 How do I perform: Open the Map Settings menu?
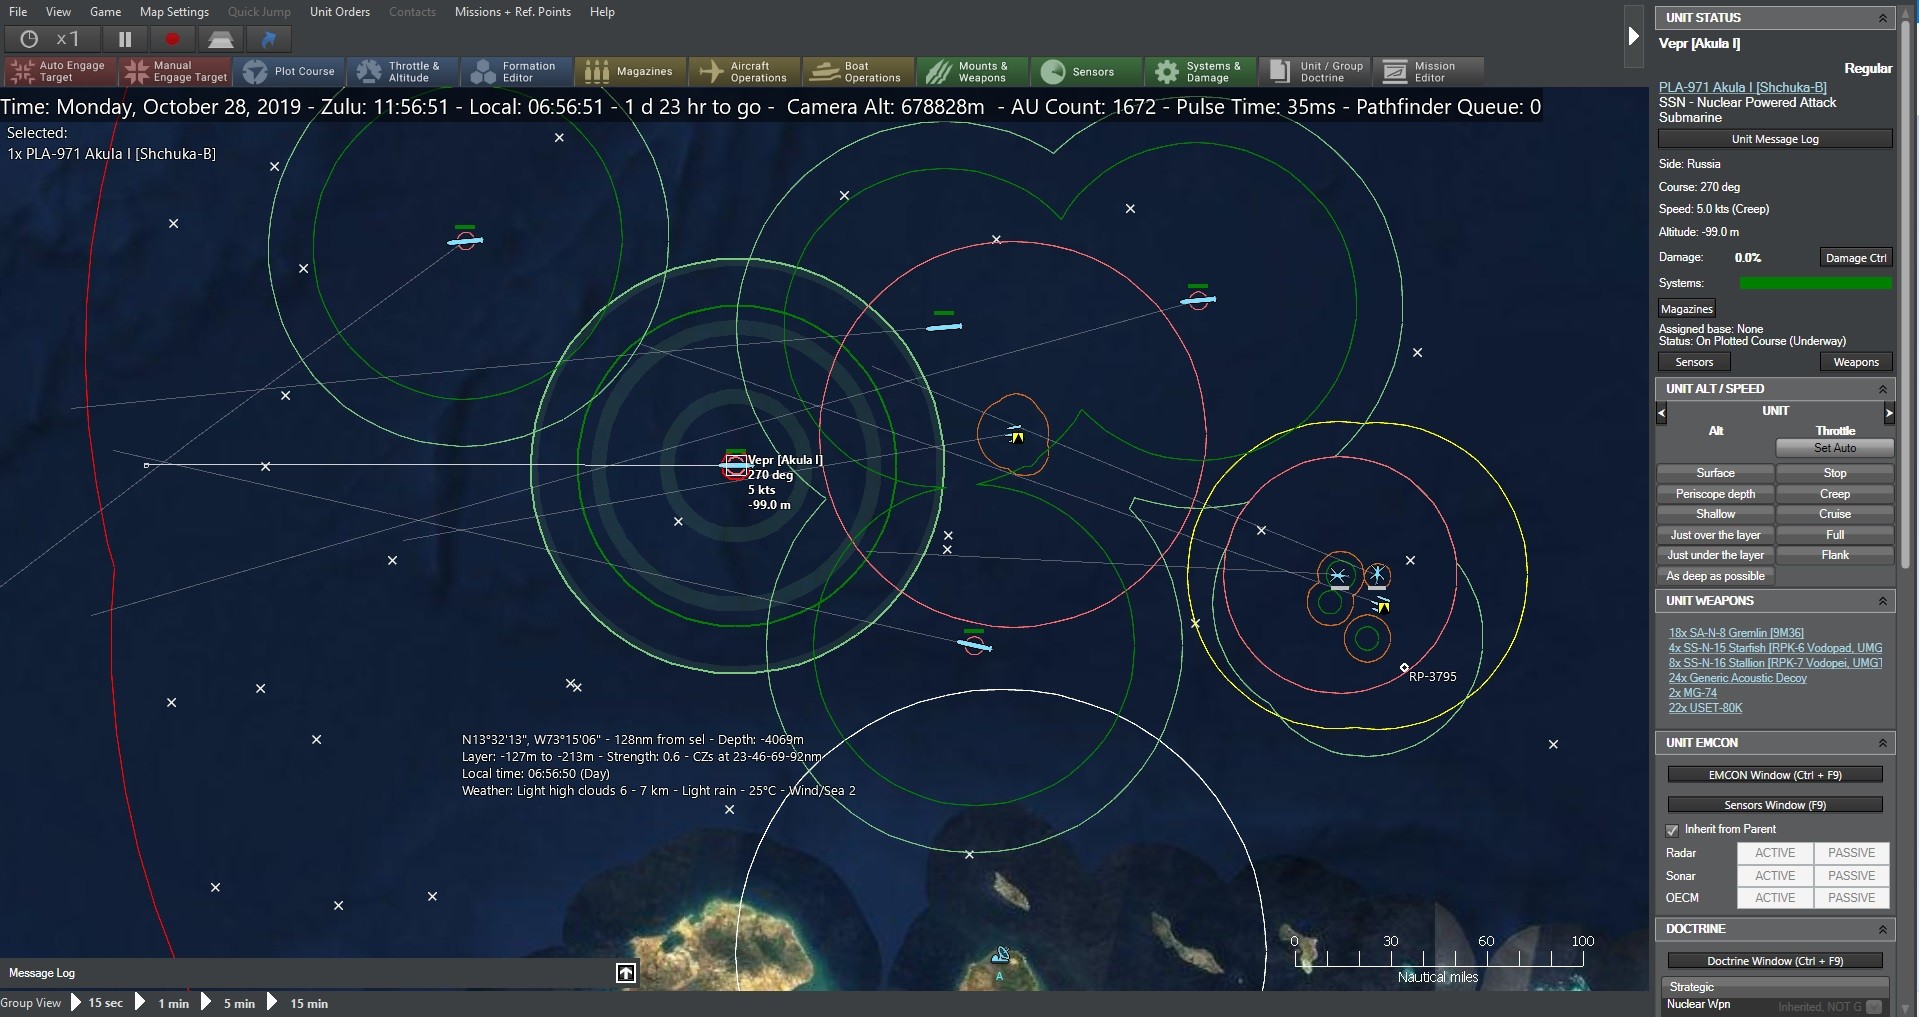tap(173, 12)
